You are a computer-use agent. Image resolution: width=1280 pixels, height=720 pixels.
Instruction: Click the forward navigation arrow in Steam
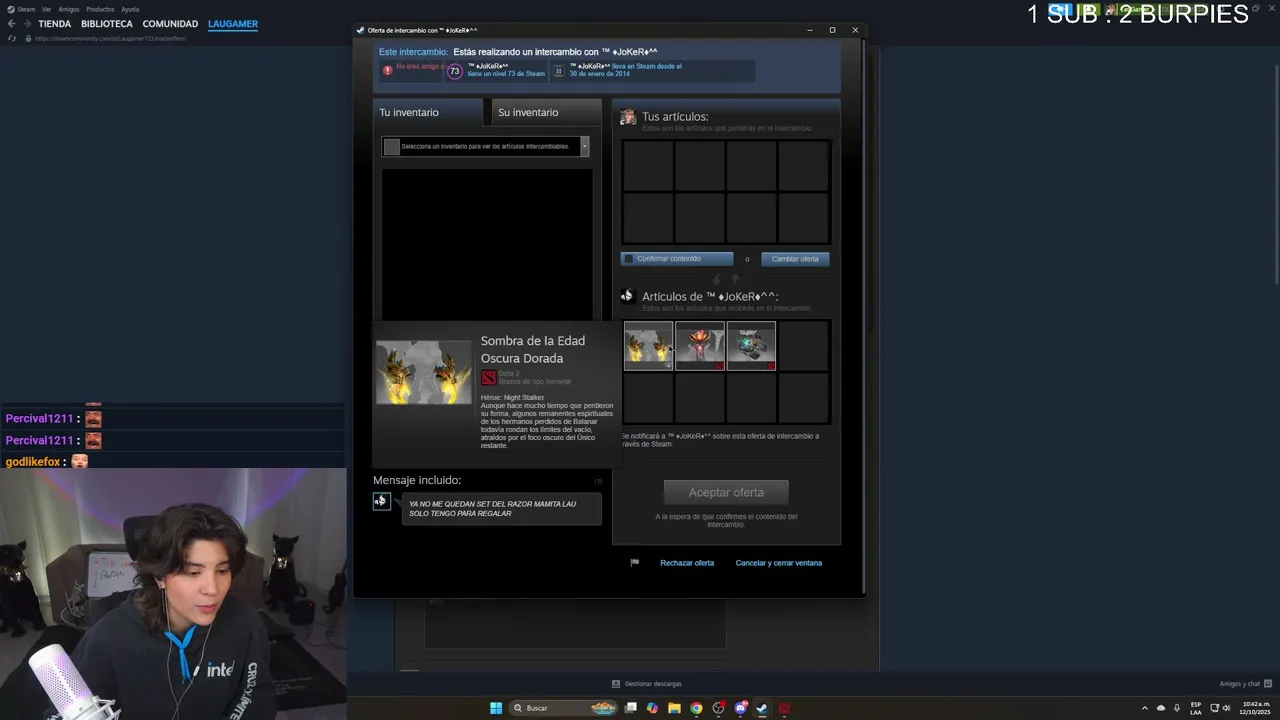[x=27, y=24]
